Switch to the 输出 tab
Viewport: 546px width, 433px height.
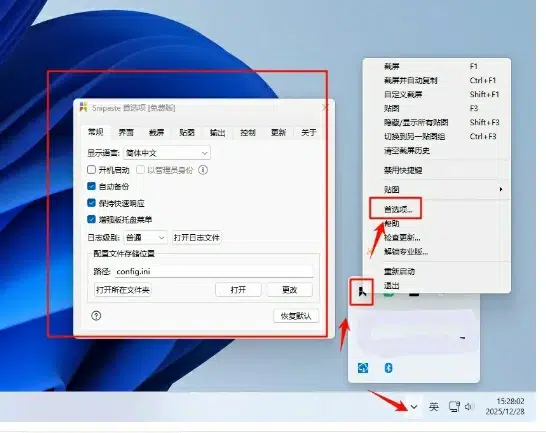click(217, 132)
